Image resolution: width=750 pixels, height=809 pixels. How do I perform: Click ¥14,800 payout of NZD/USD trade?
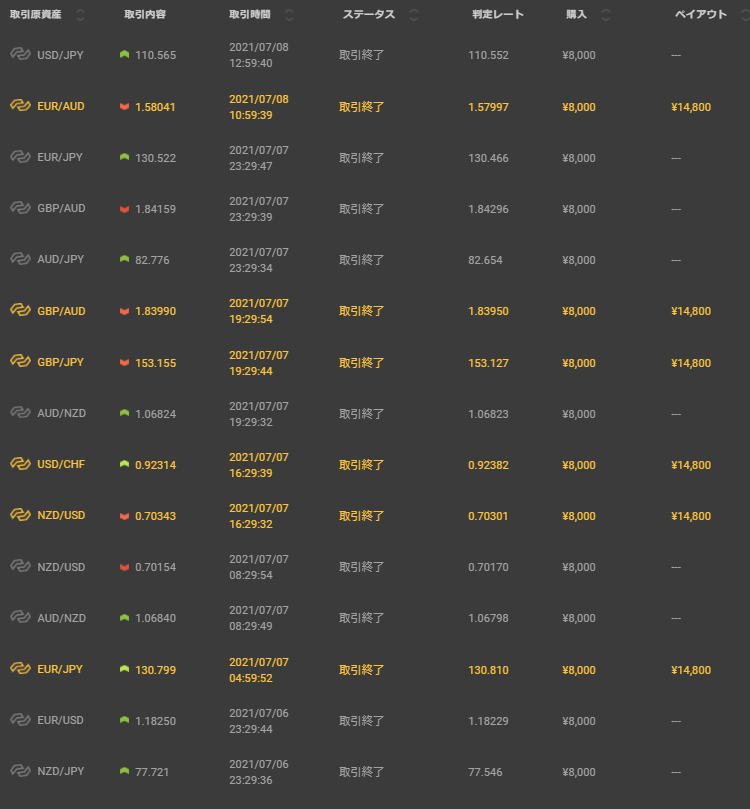(x=691, y=516)
